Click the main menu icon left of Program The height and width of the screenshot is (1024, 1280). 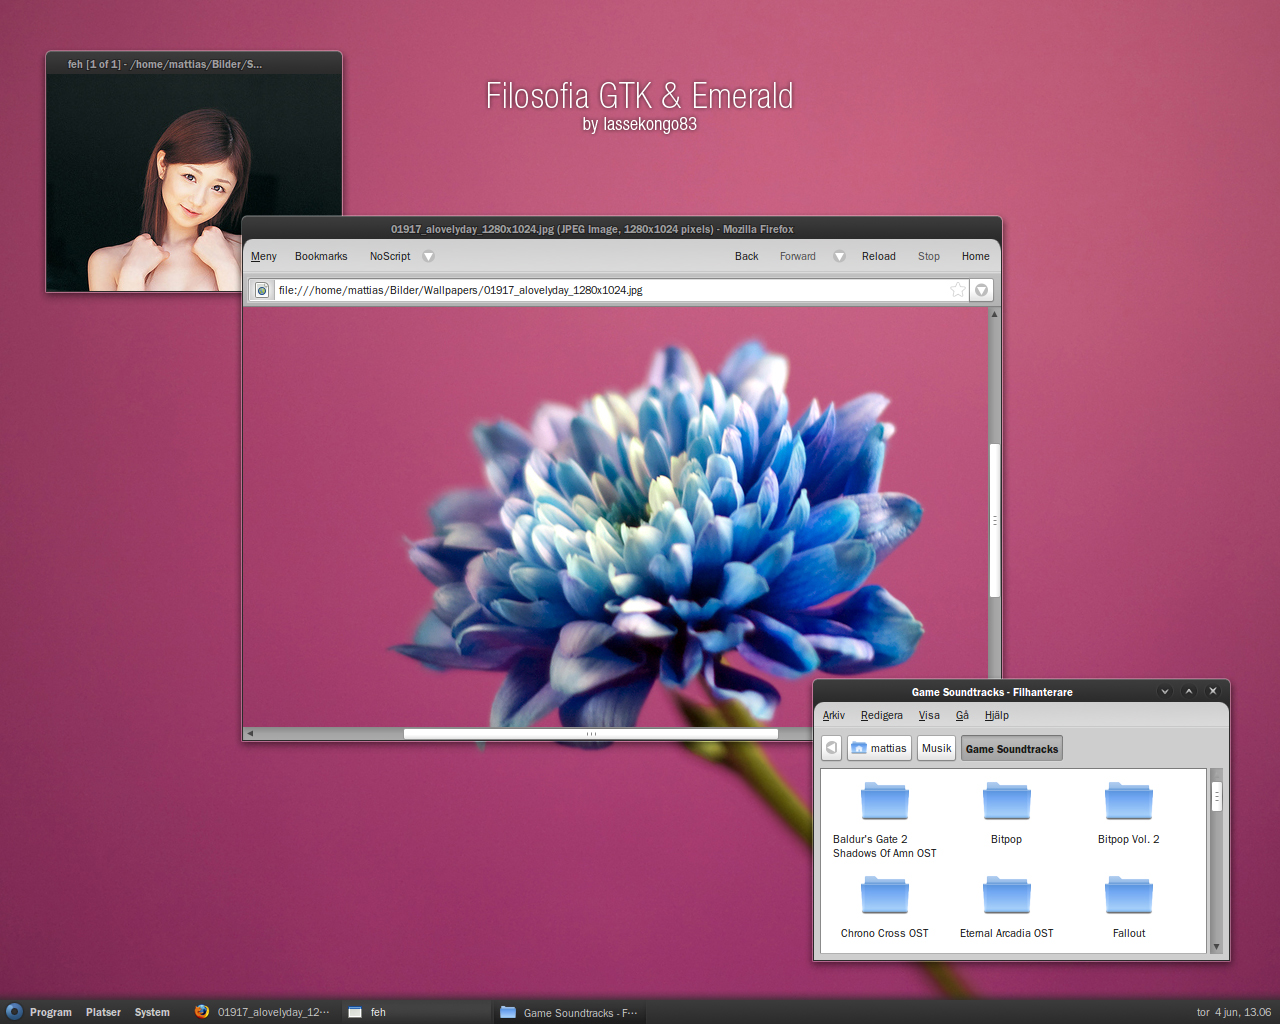[14, 1011]
